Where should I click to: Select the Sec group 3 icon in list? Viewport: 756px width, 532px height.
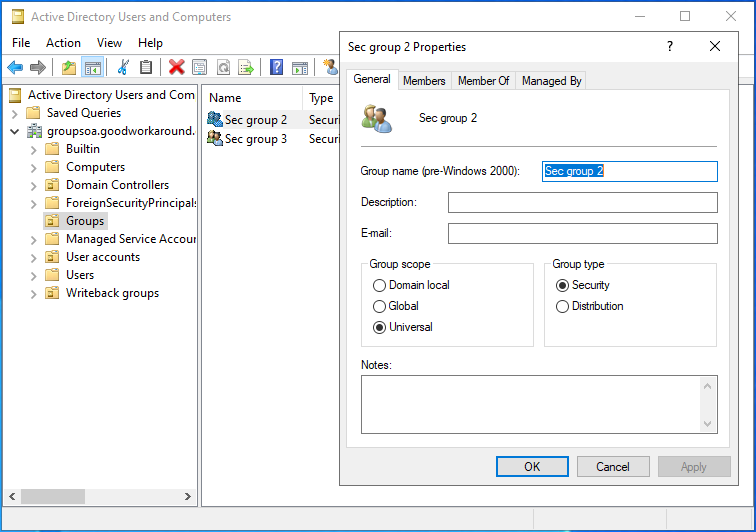point(214,139)
